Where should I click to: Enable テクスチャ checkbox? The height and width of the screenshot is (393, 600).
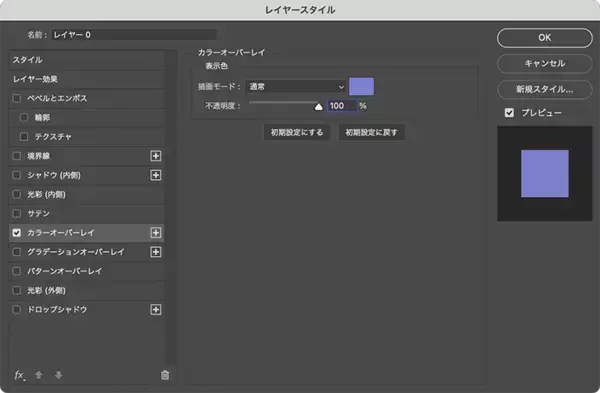(x=24, y=137)
